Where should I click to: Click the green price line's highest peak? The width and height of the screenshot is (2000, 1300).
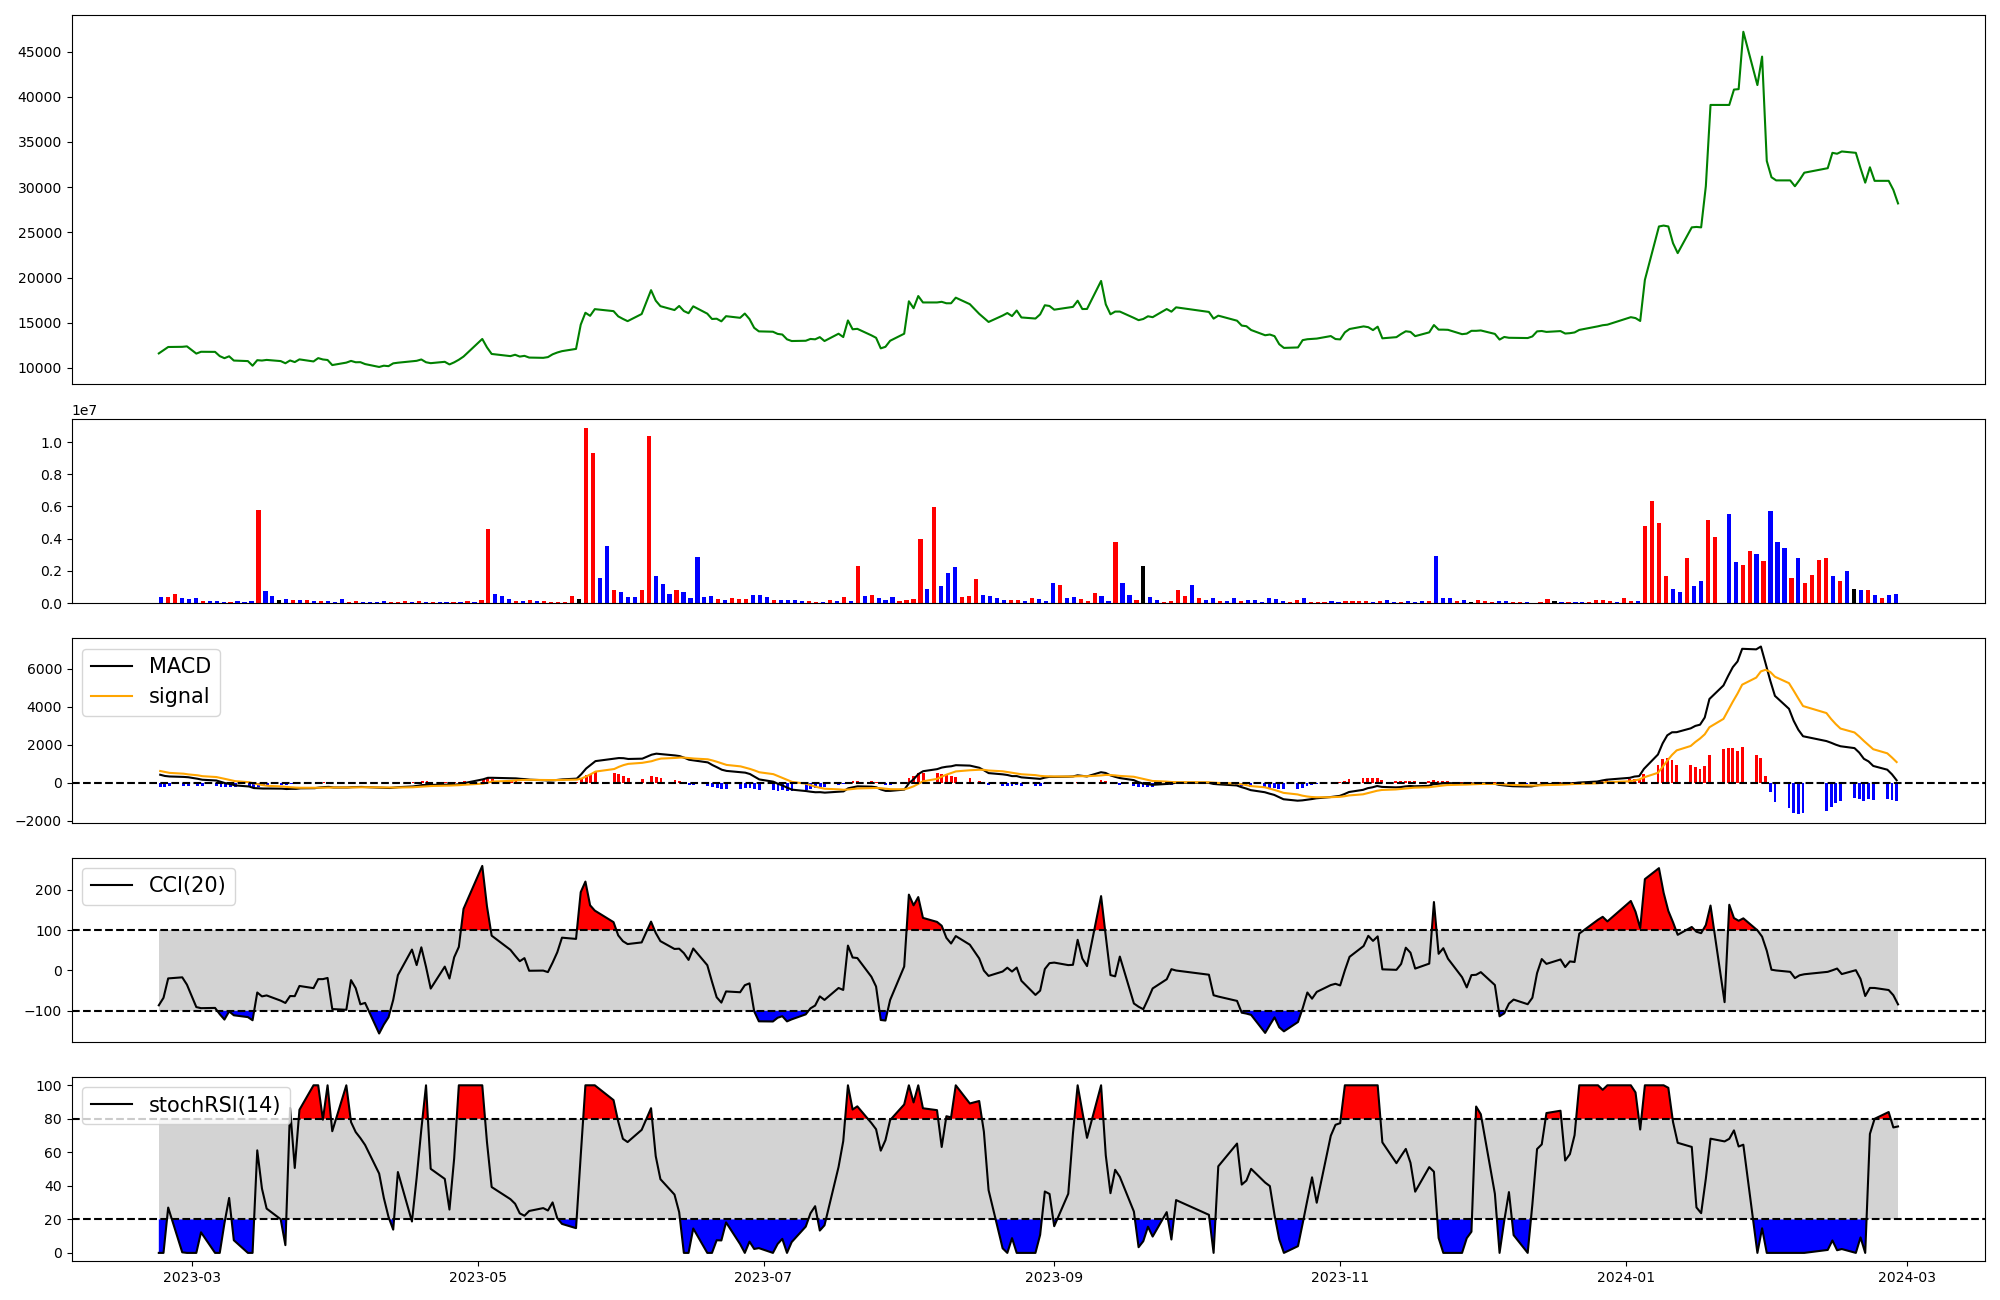pyautogui.click(x=1743, y=32)
